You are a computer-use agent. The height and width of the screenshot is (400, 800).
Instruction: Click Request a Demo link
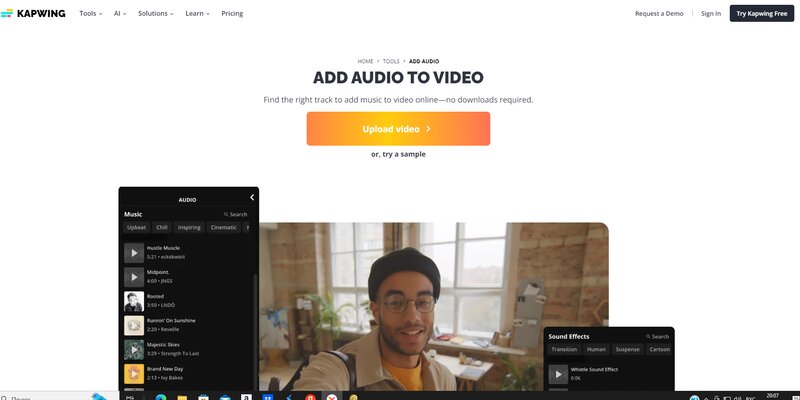click(x=659, y=13)
